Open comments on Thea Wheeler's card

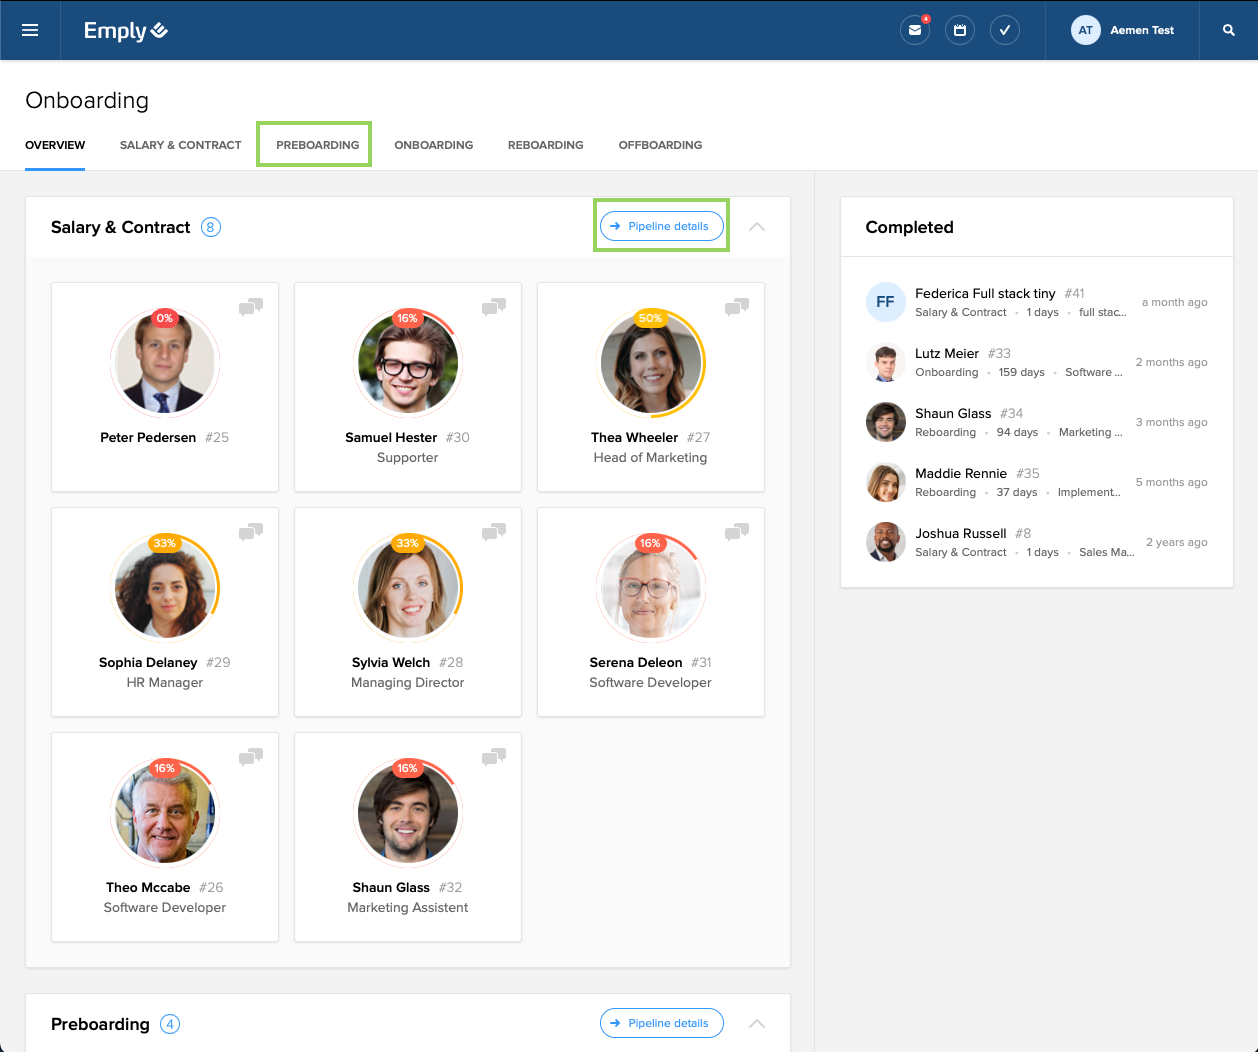coord(737,307)
